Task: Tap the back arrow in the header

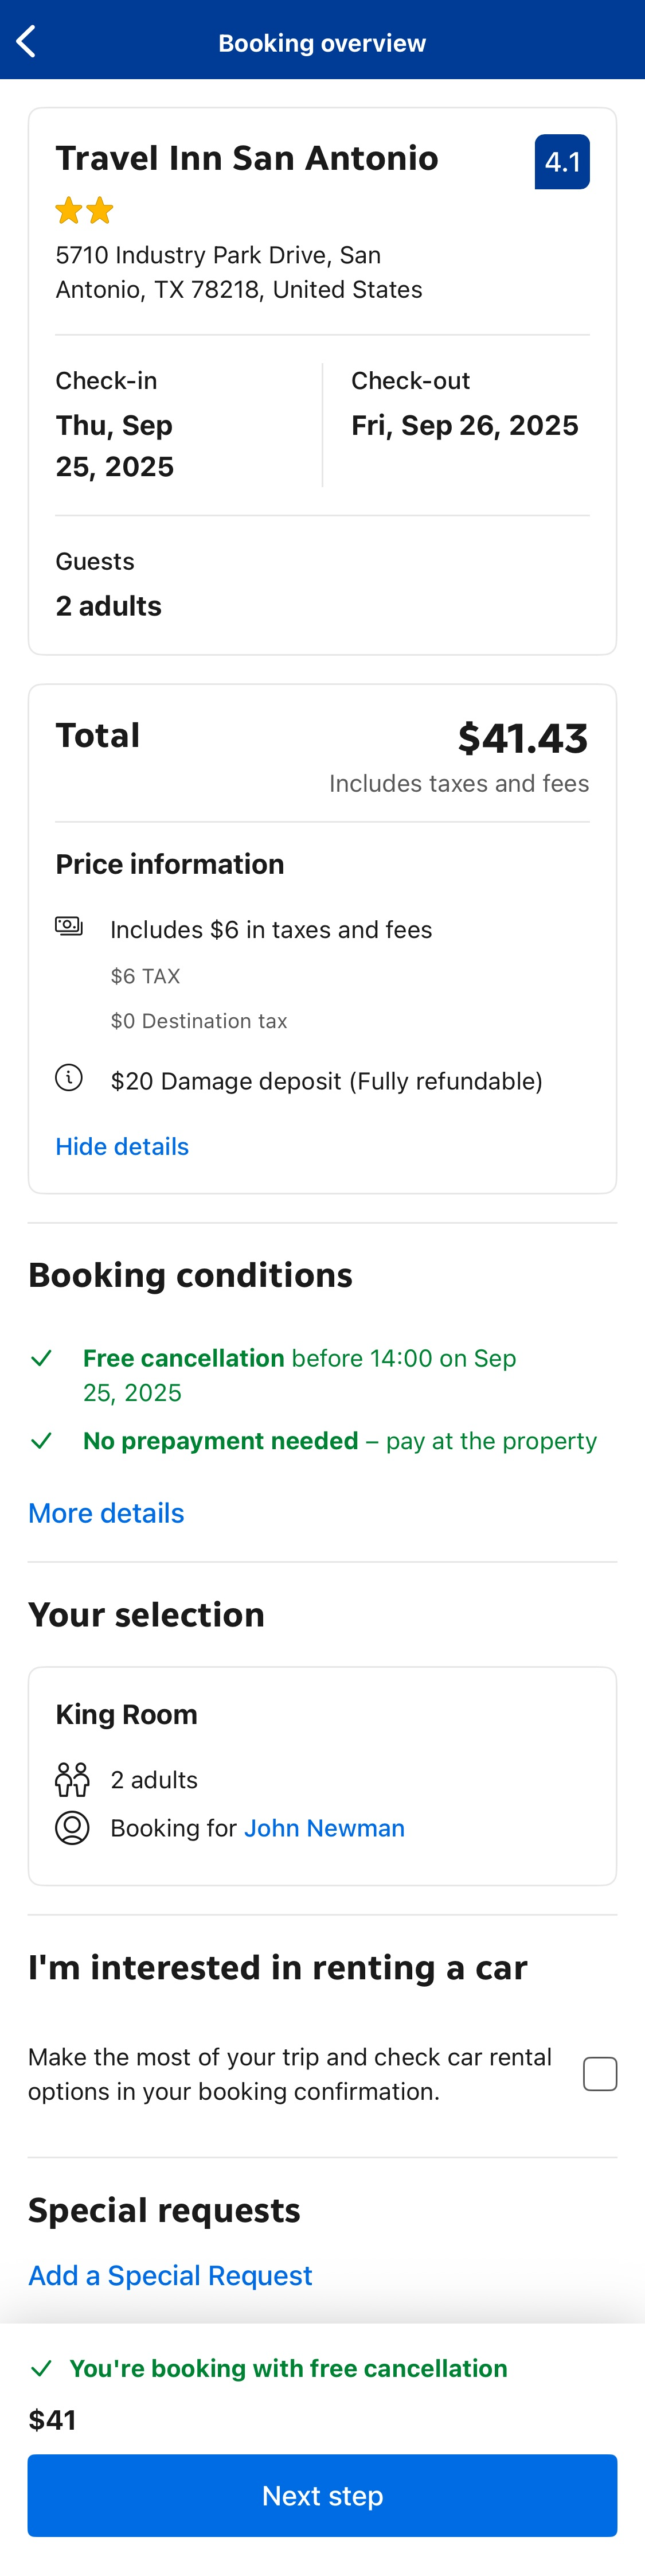Action: [26, 40]
